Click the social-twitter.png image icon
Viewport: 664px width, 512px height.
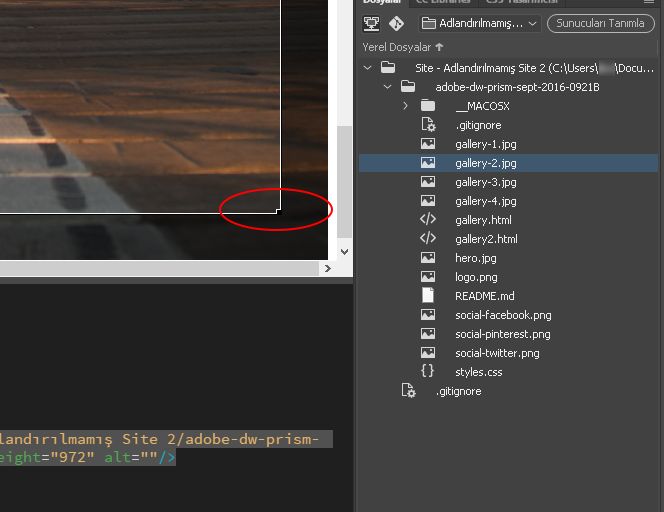pos(428,352)
